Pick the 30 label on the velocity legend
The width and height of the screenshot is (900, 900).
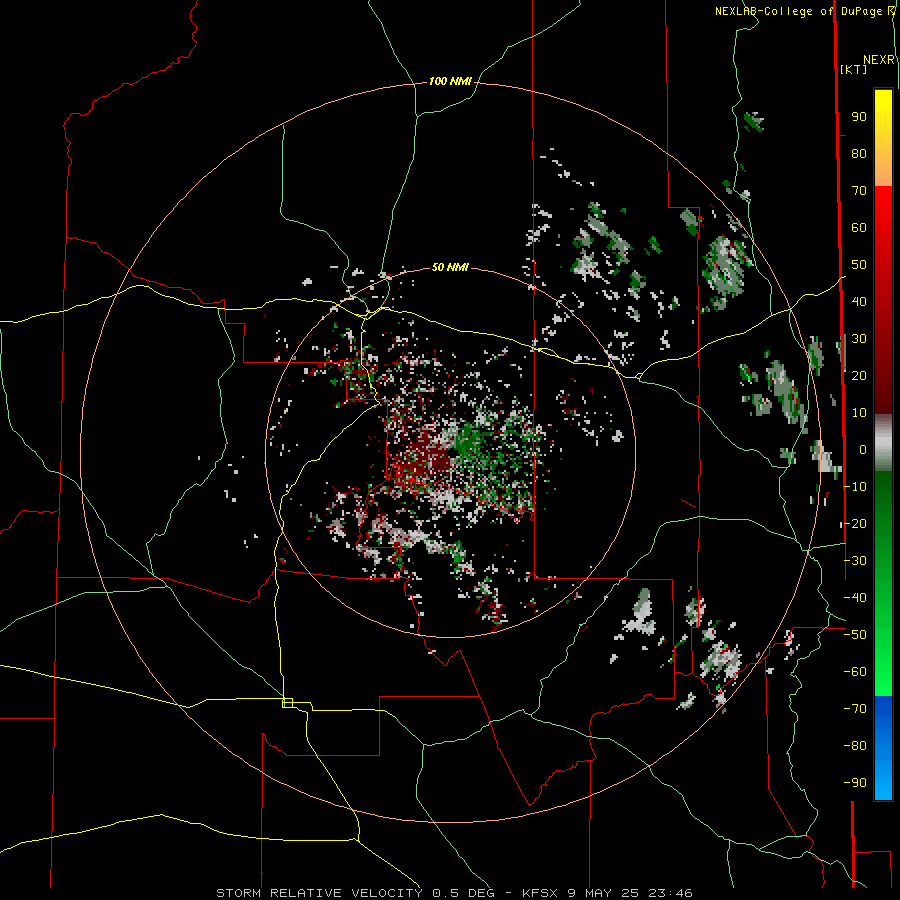click(859, 339)
